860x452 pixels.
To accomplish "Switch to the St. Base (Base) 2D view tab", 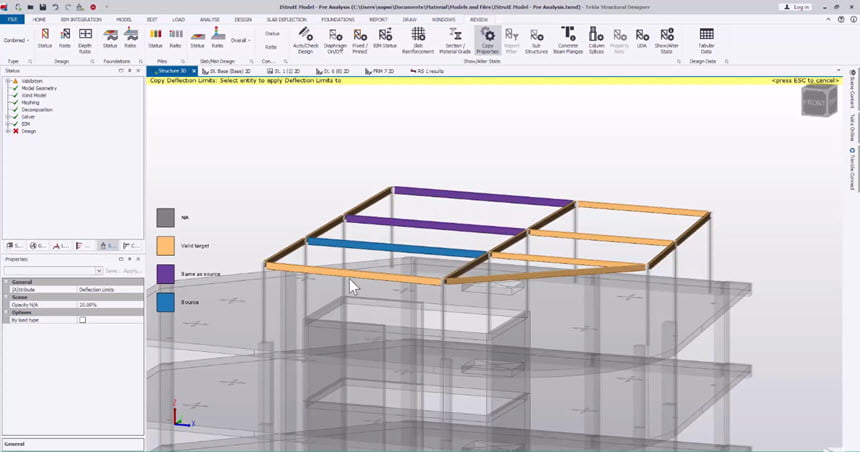I will point(227,71).
